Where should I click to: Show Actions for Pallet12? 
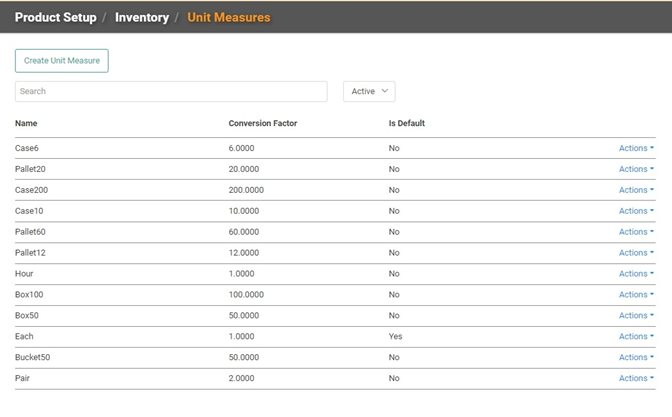pyautogui.click(x=636, y=253)
